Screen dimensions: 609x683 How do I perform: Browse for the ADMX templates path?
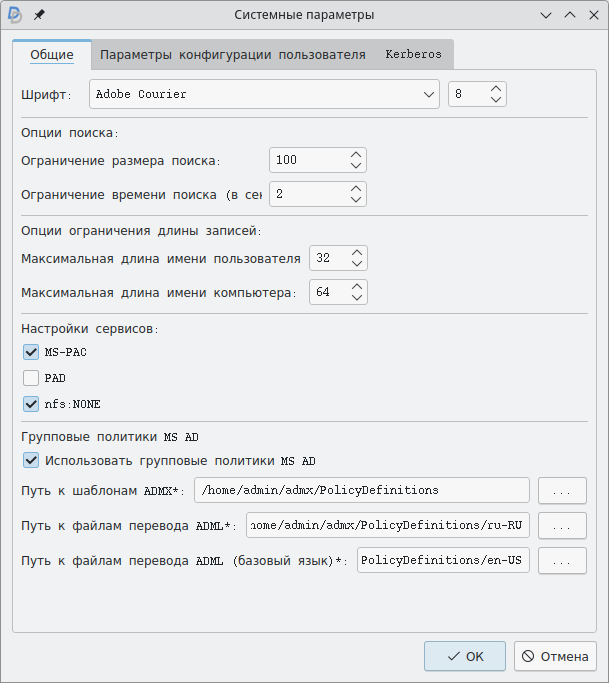click(x=562, y=491)
